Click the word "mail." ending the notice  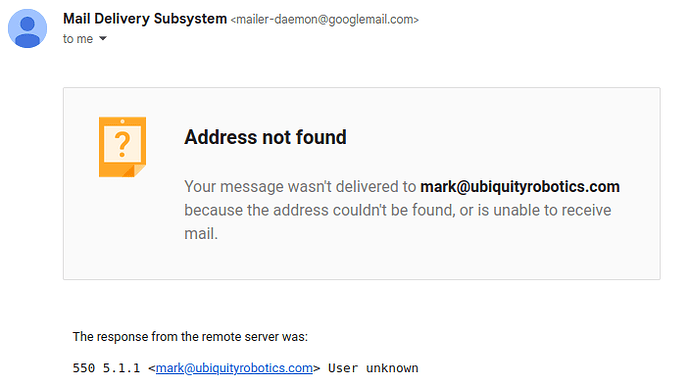(201, 234)
